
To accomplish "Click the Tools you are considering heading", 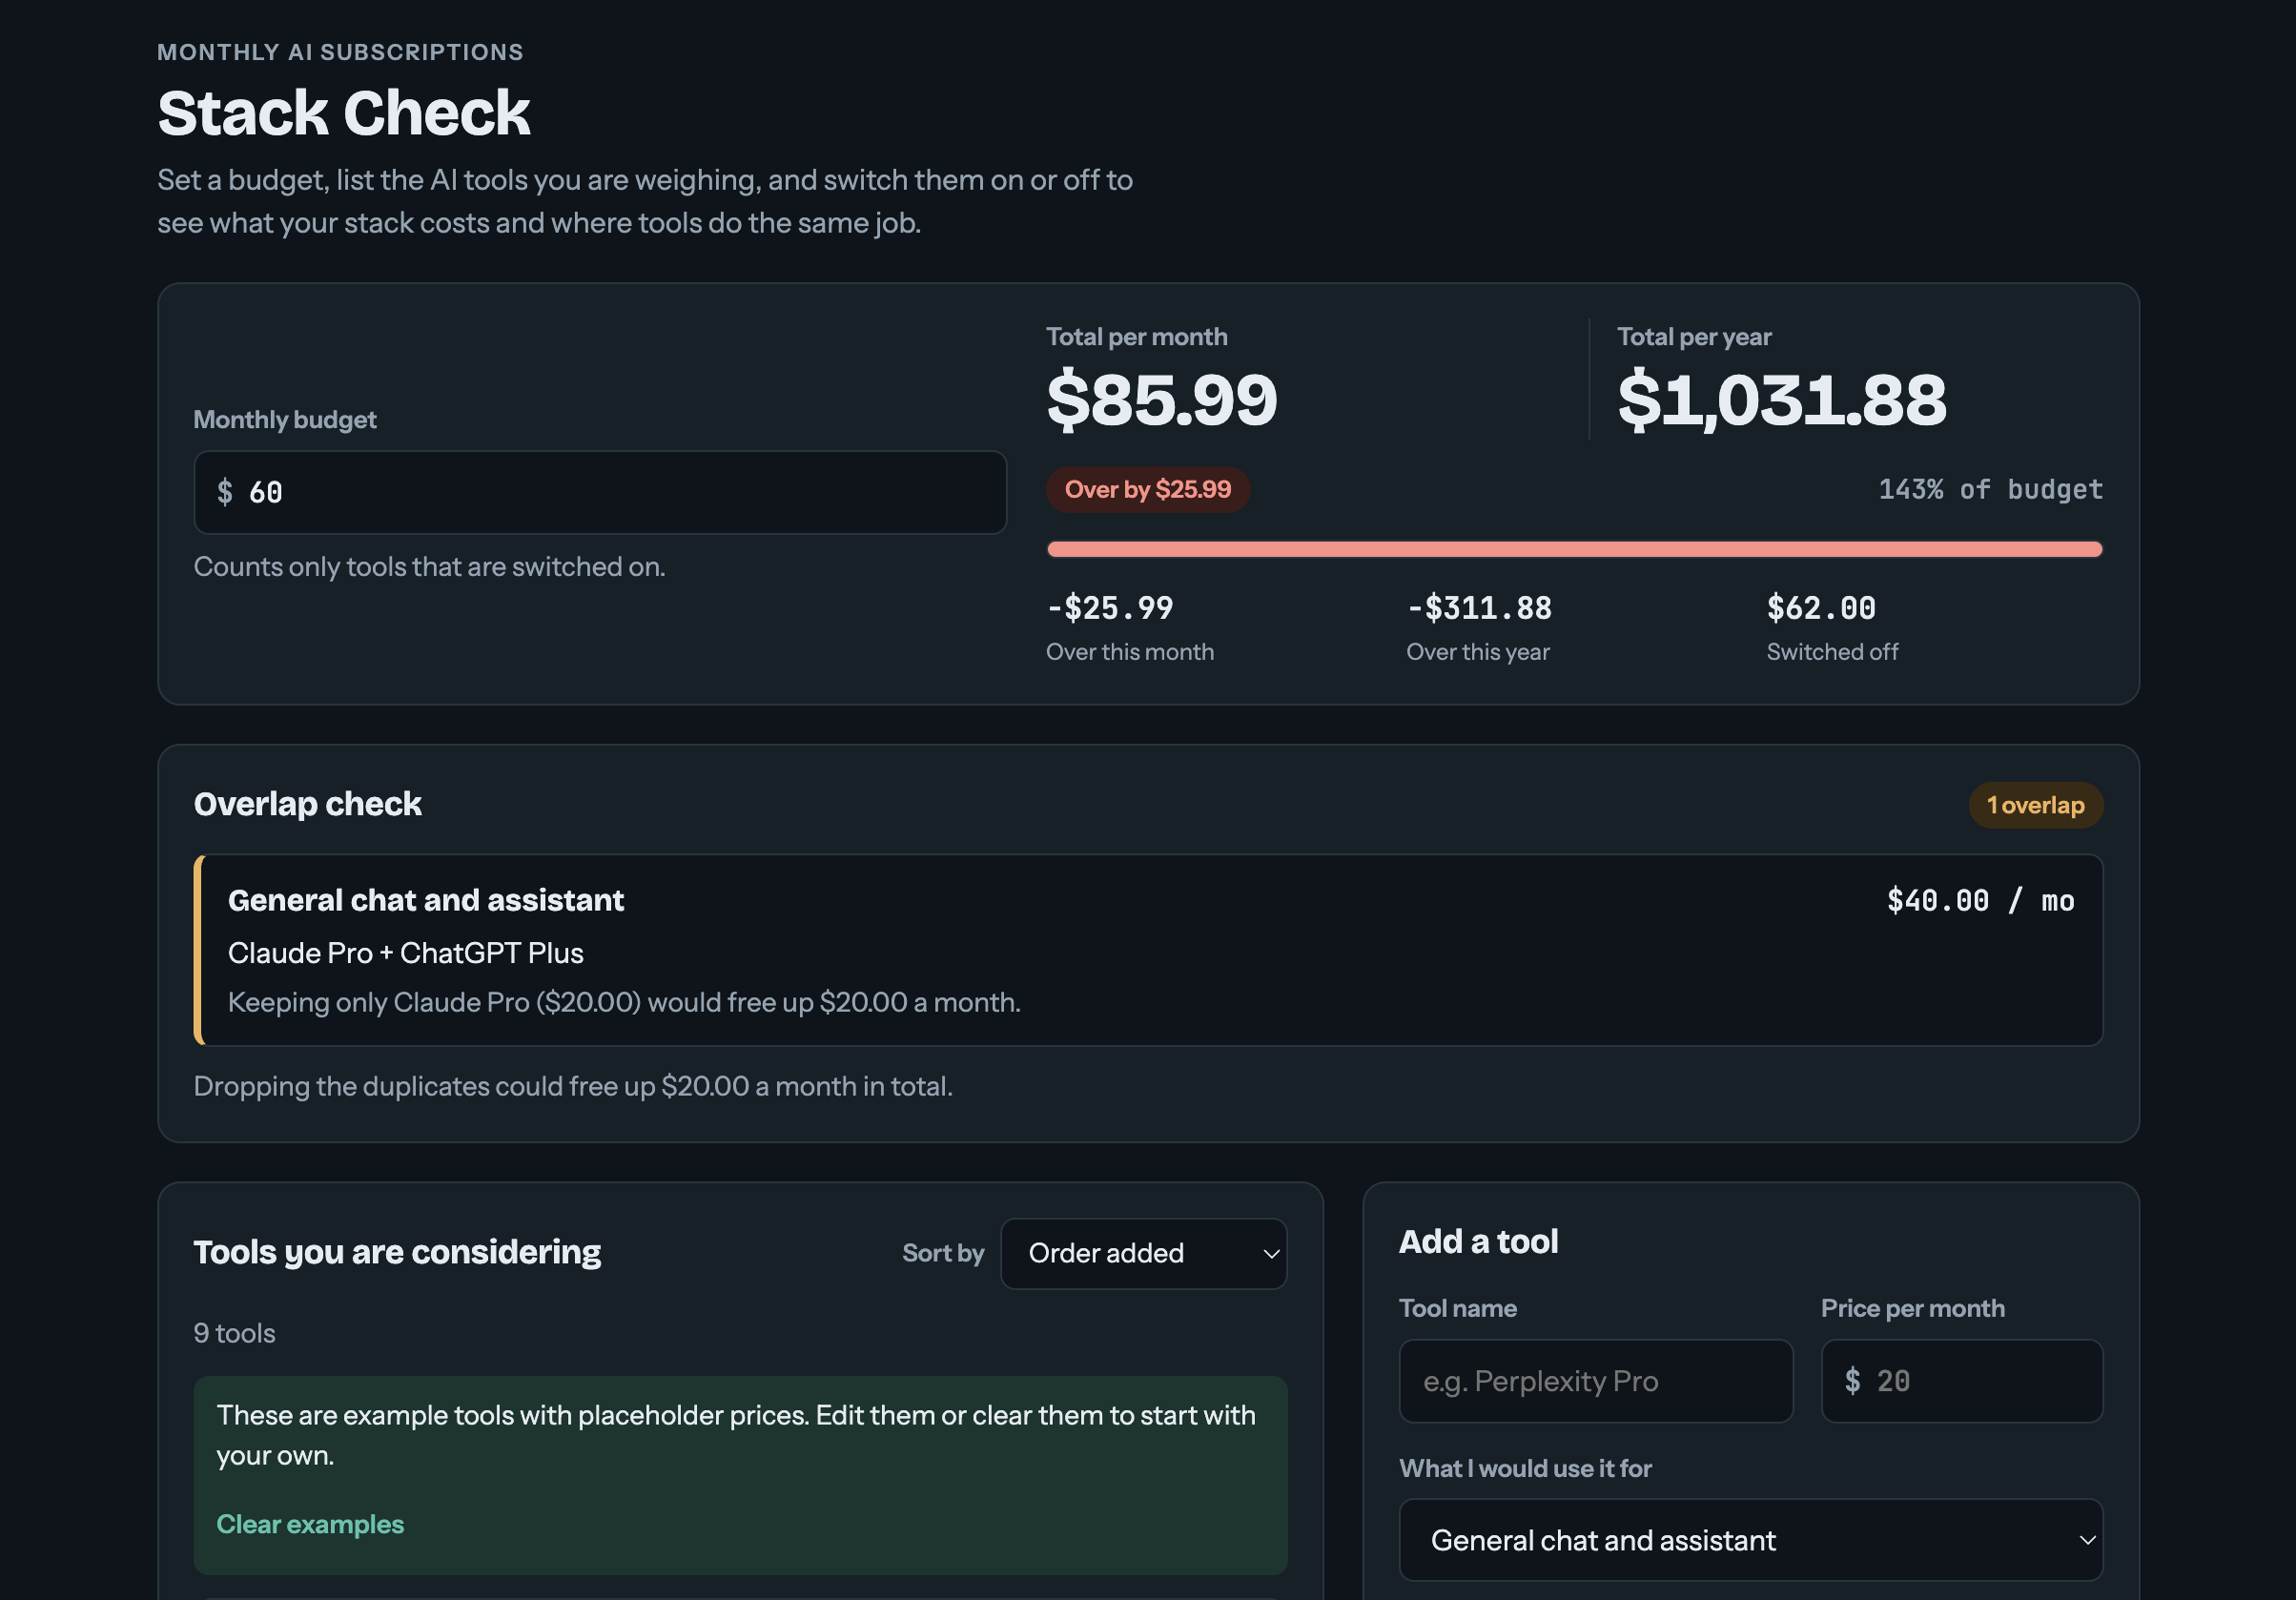I will [x=397, y=1252].
